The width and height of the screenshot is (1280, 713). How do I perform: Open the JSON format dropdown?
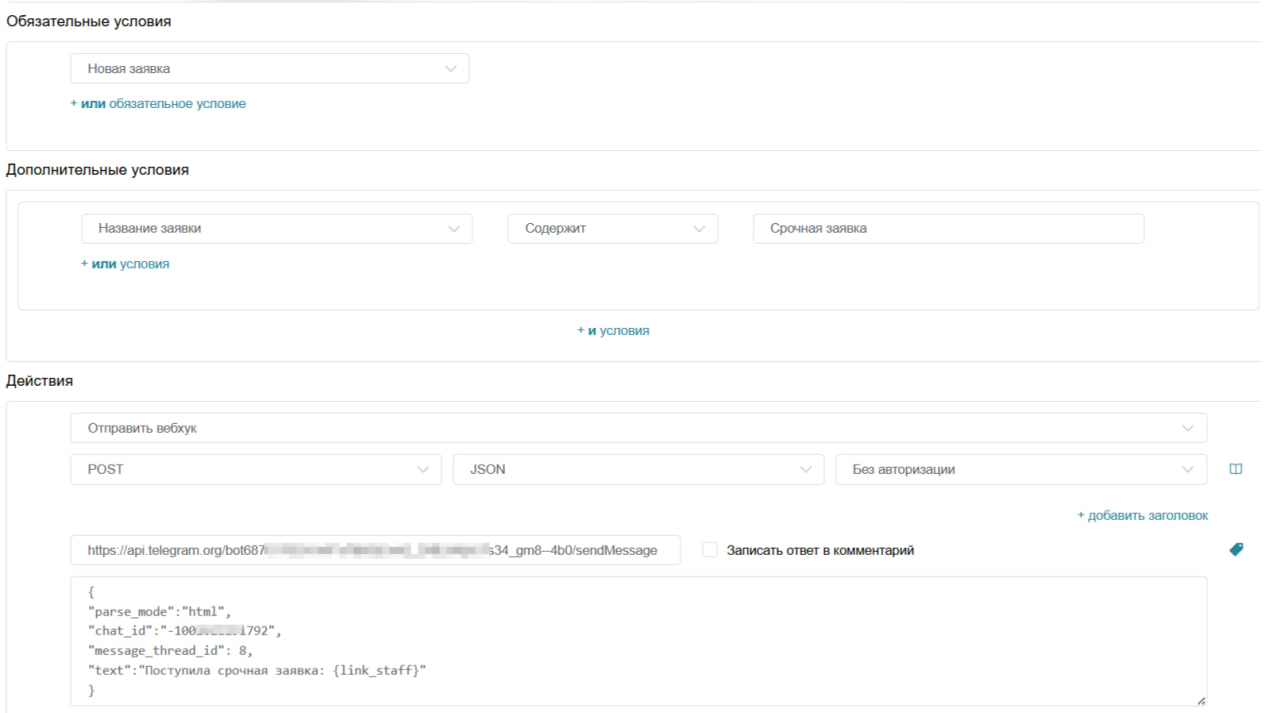(638, 469)
